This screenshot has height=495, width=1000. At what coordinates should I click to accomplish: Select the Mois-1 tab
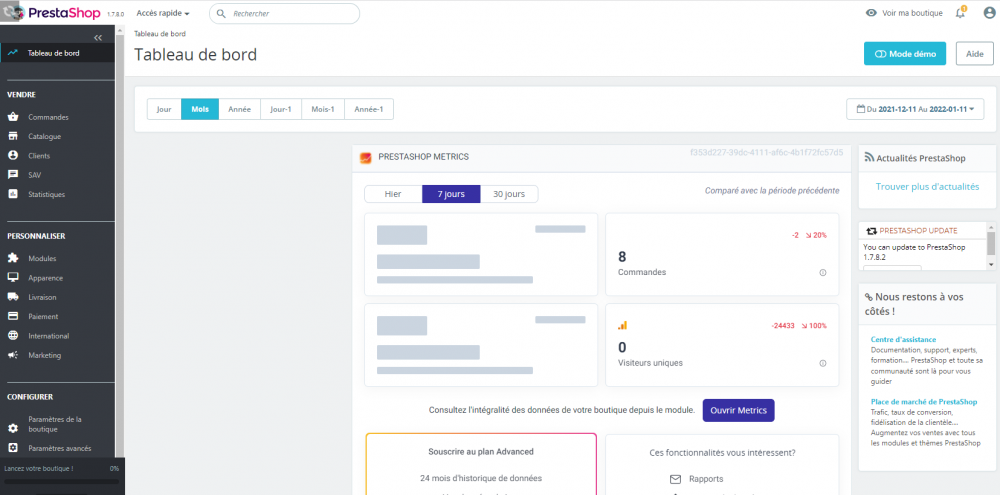(322, 109)
